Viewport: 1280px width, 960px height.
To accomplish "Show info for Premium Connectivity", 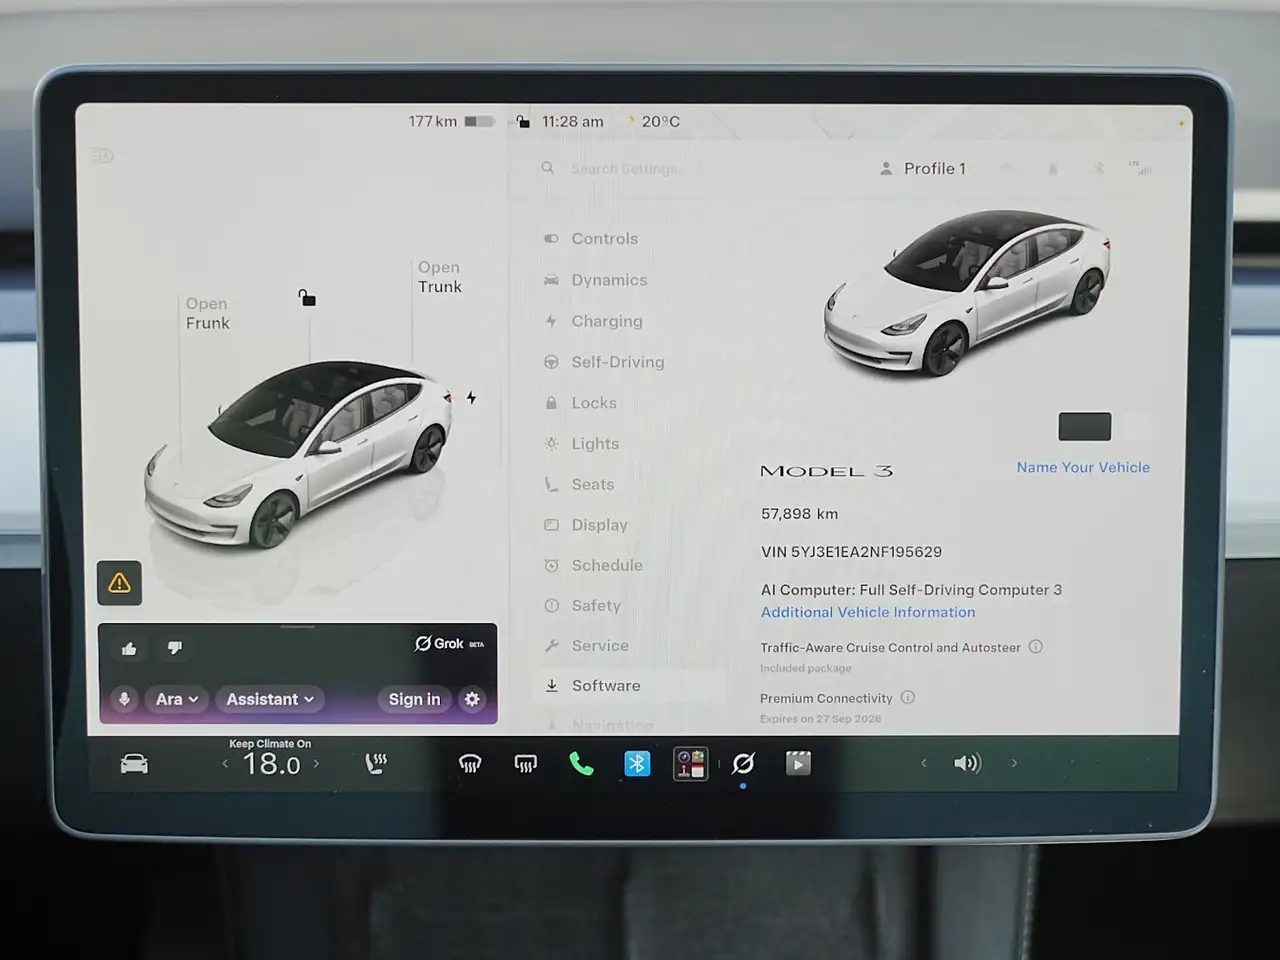I will point(908,697).
